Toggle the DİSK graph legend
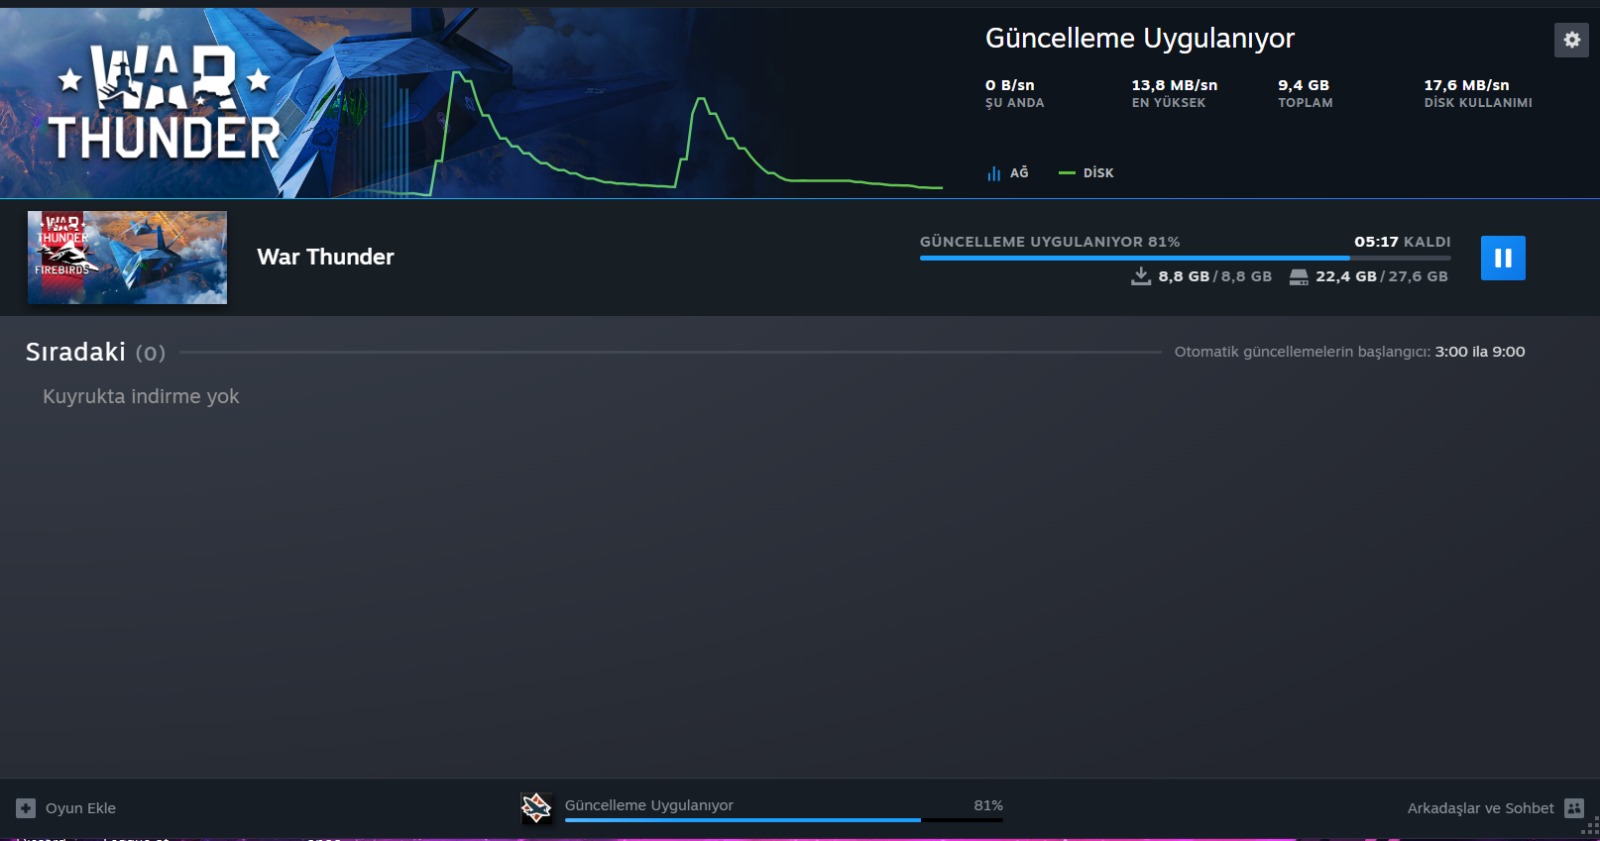Screen dimensions: 1600x841 (x=1086, y=173)
